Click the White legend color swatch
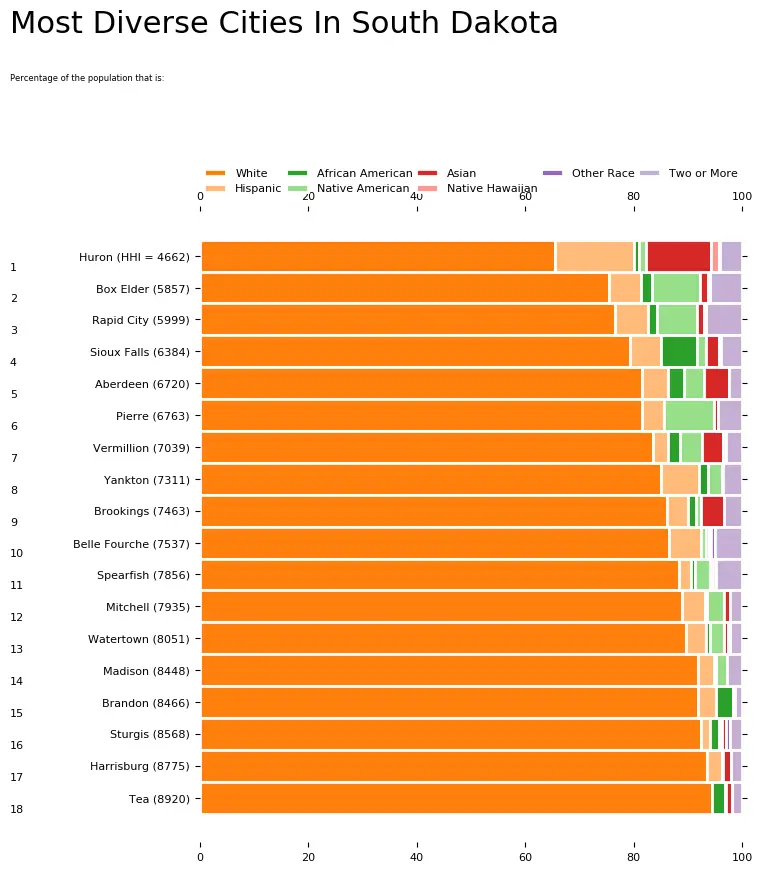Screen dimensions: 762x872 (x=215, y=173)
